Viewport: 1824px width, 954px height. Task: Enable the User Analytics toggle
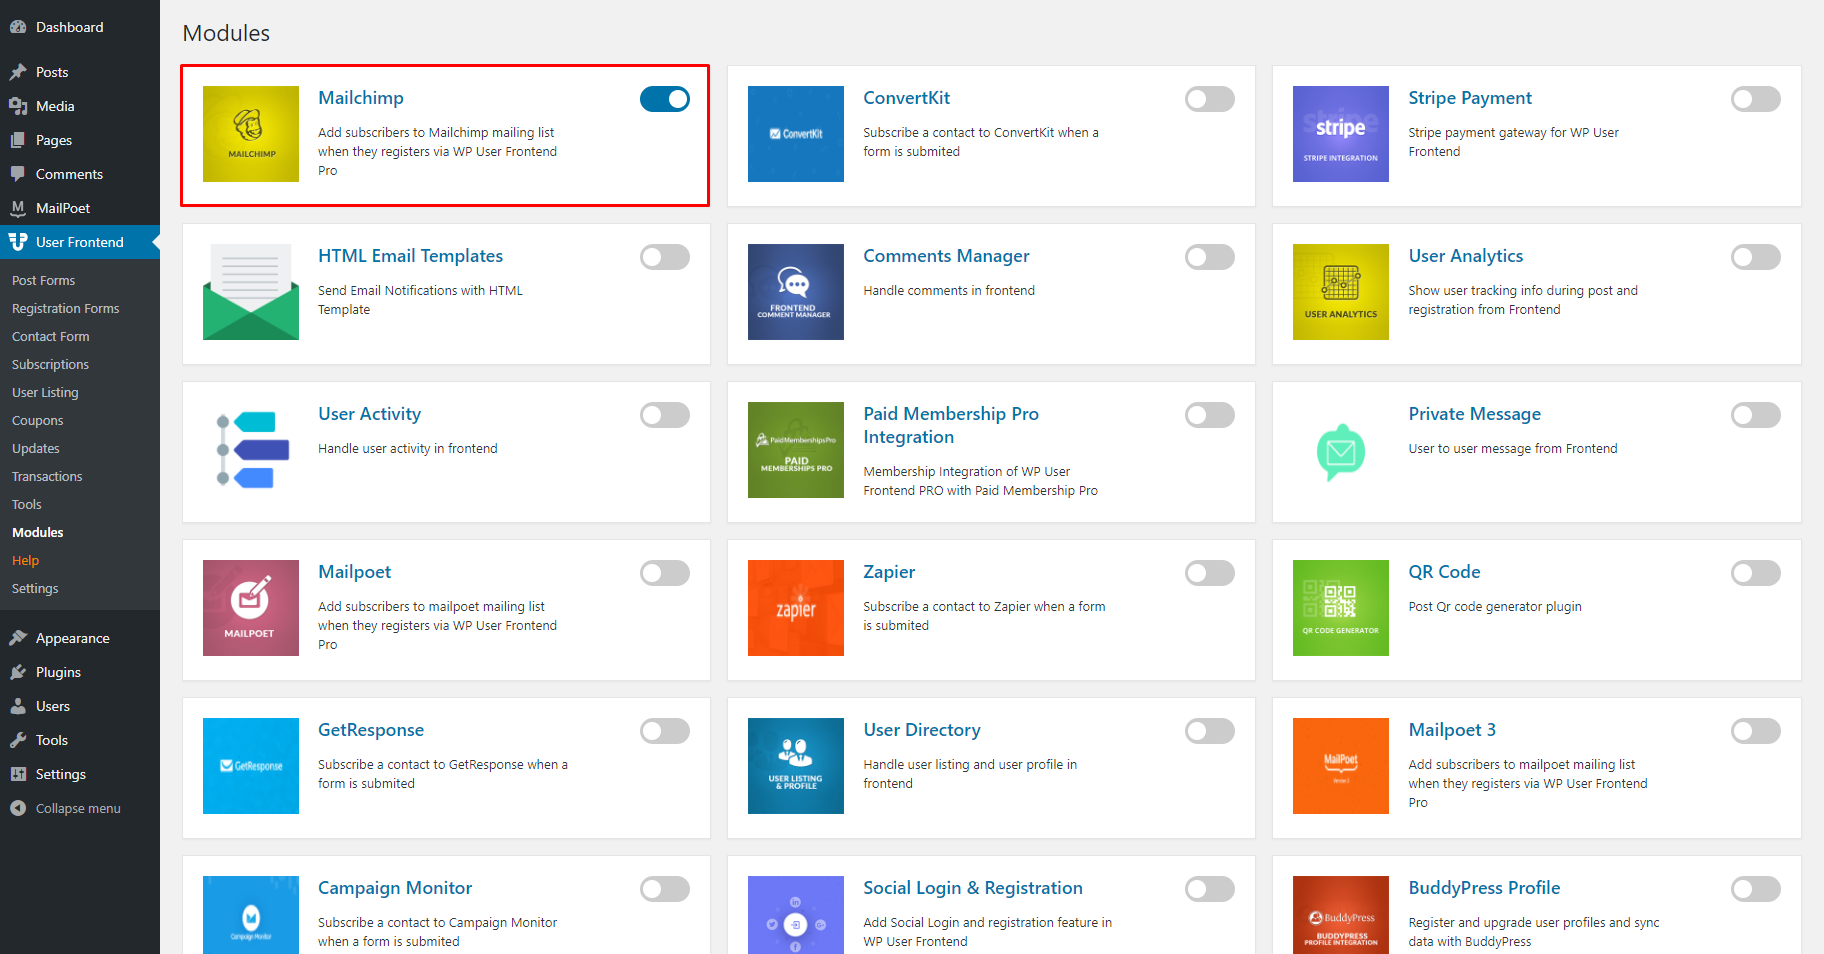coord(1756,257)
